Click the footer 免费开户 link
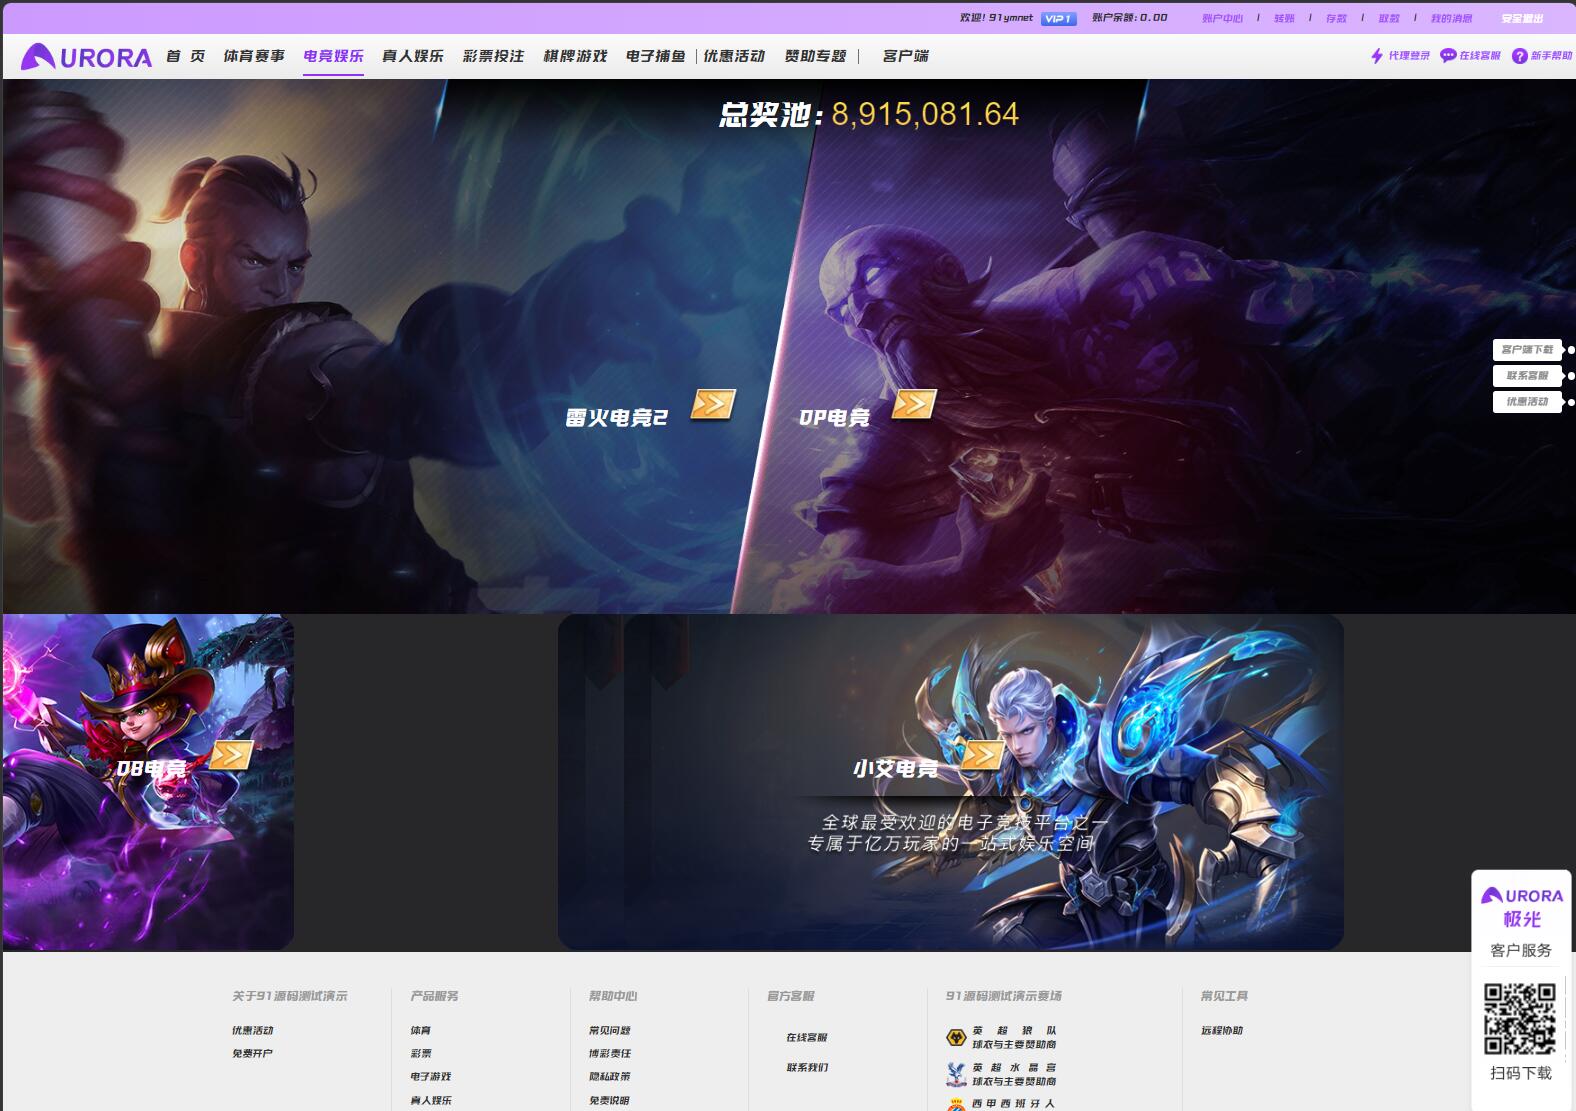 (253, 1053)
